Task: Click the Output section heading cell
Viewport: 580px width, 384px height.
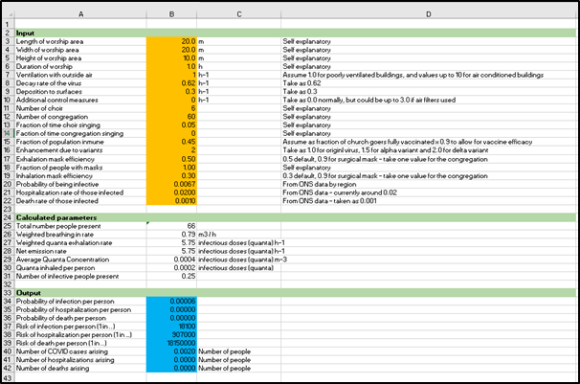Action: click(x=81, y=293)
